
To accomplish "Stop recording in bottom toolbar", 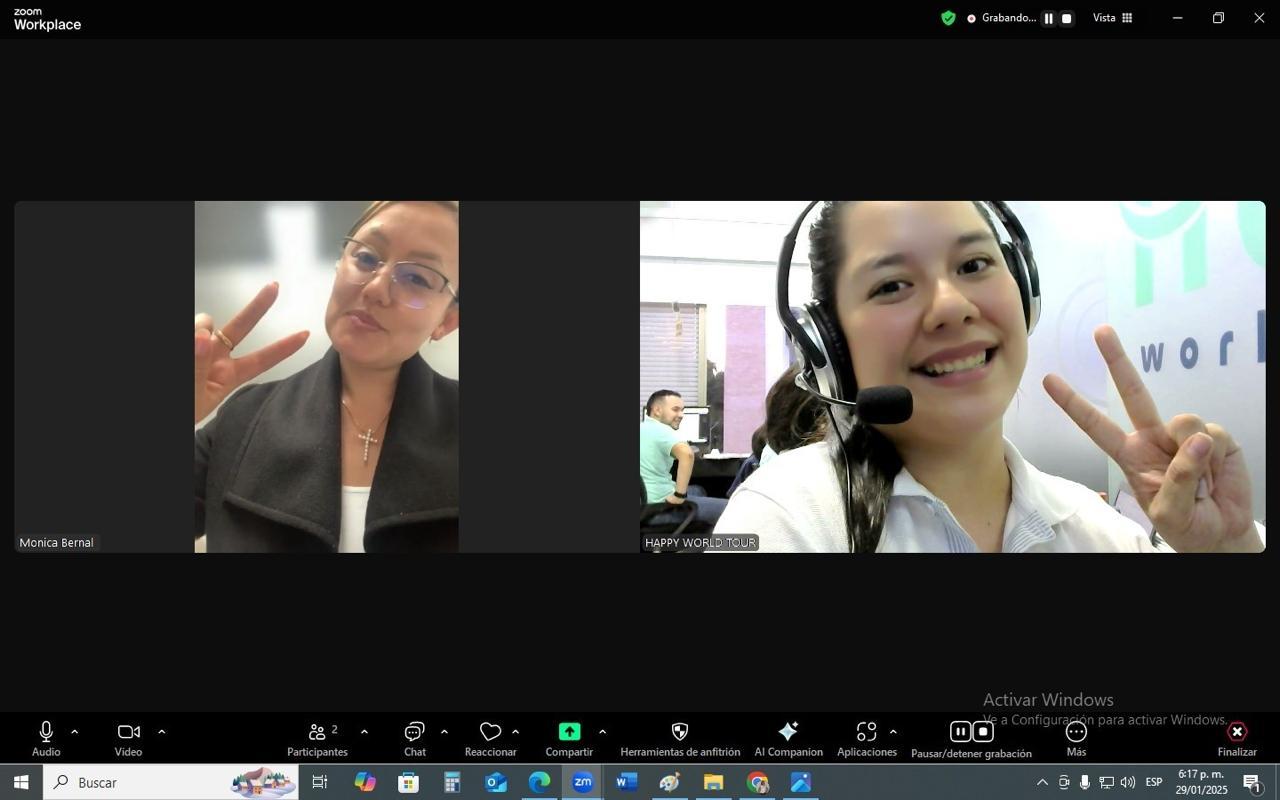I will pyautogui.click(x=983, y=731).
